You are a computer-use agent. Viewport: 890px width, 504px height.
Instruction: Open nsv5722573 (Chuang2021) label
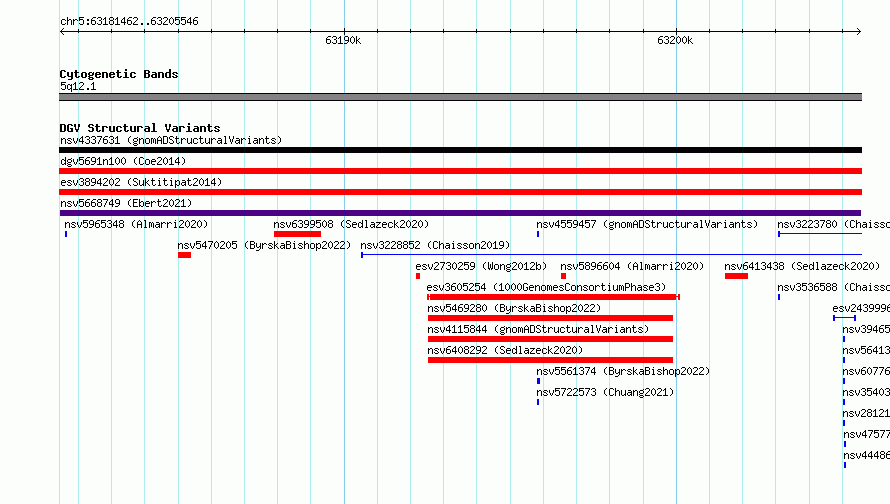click(x=605, y=392)
